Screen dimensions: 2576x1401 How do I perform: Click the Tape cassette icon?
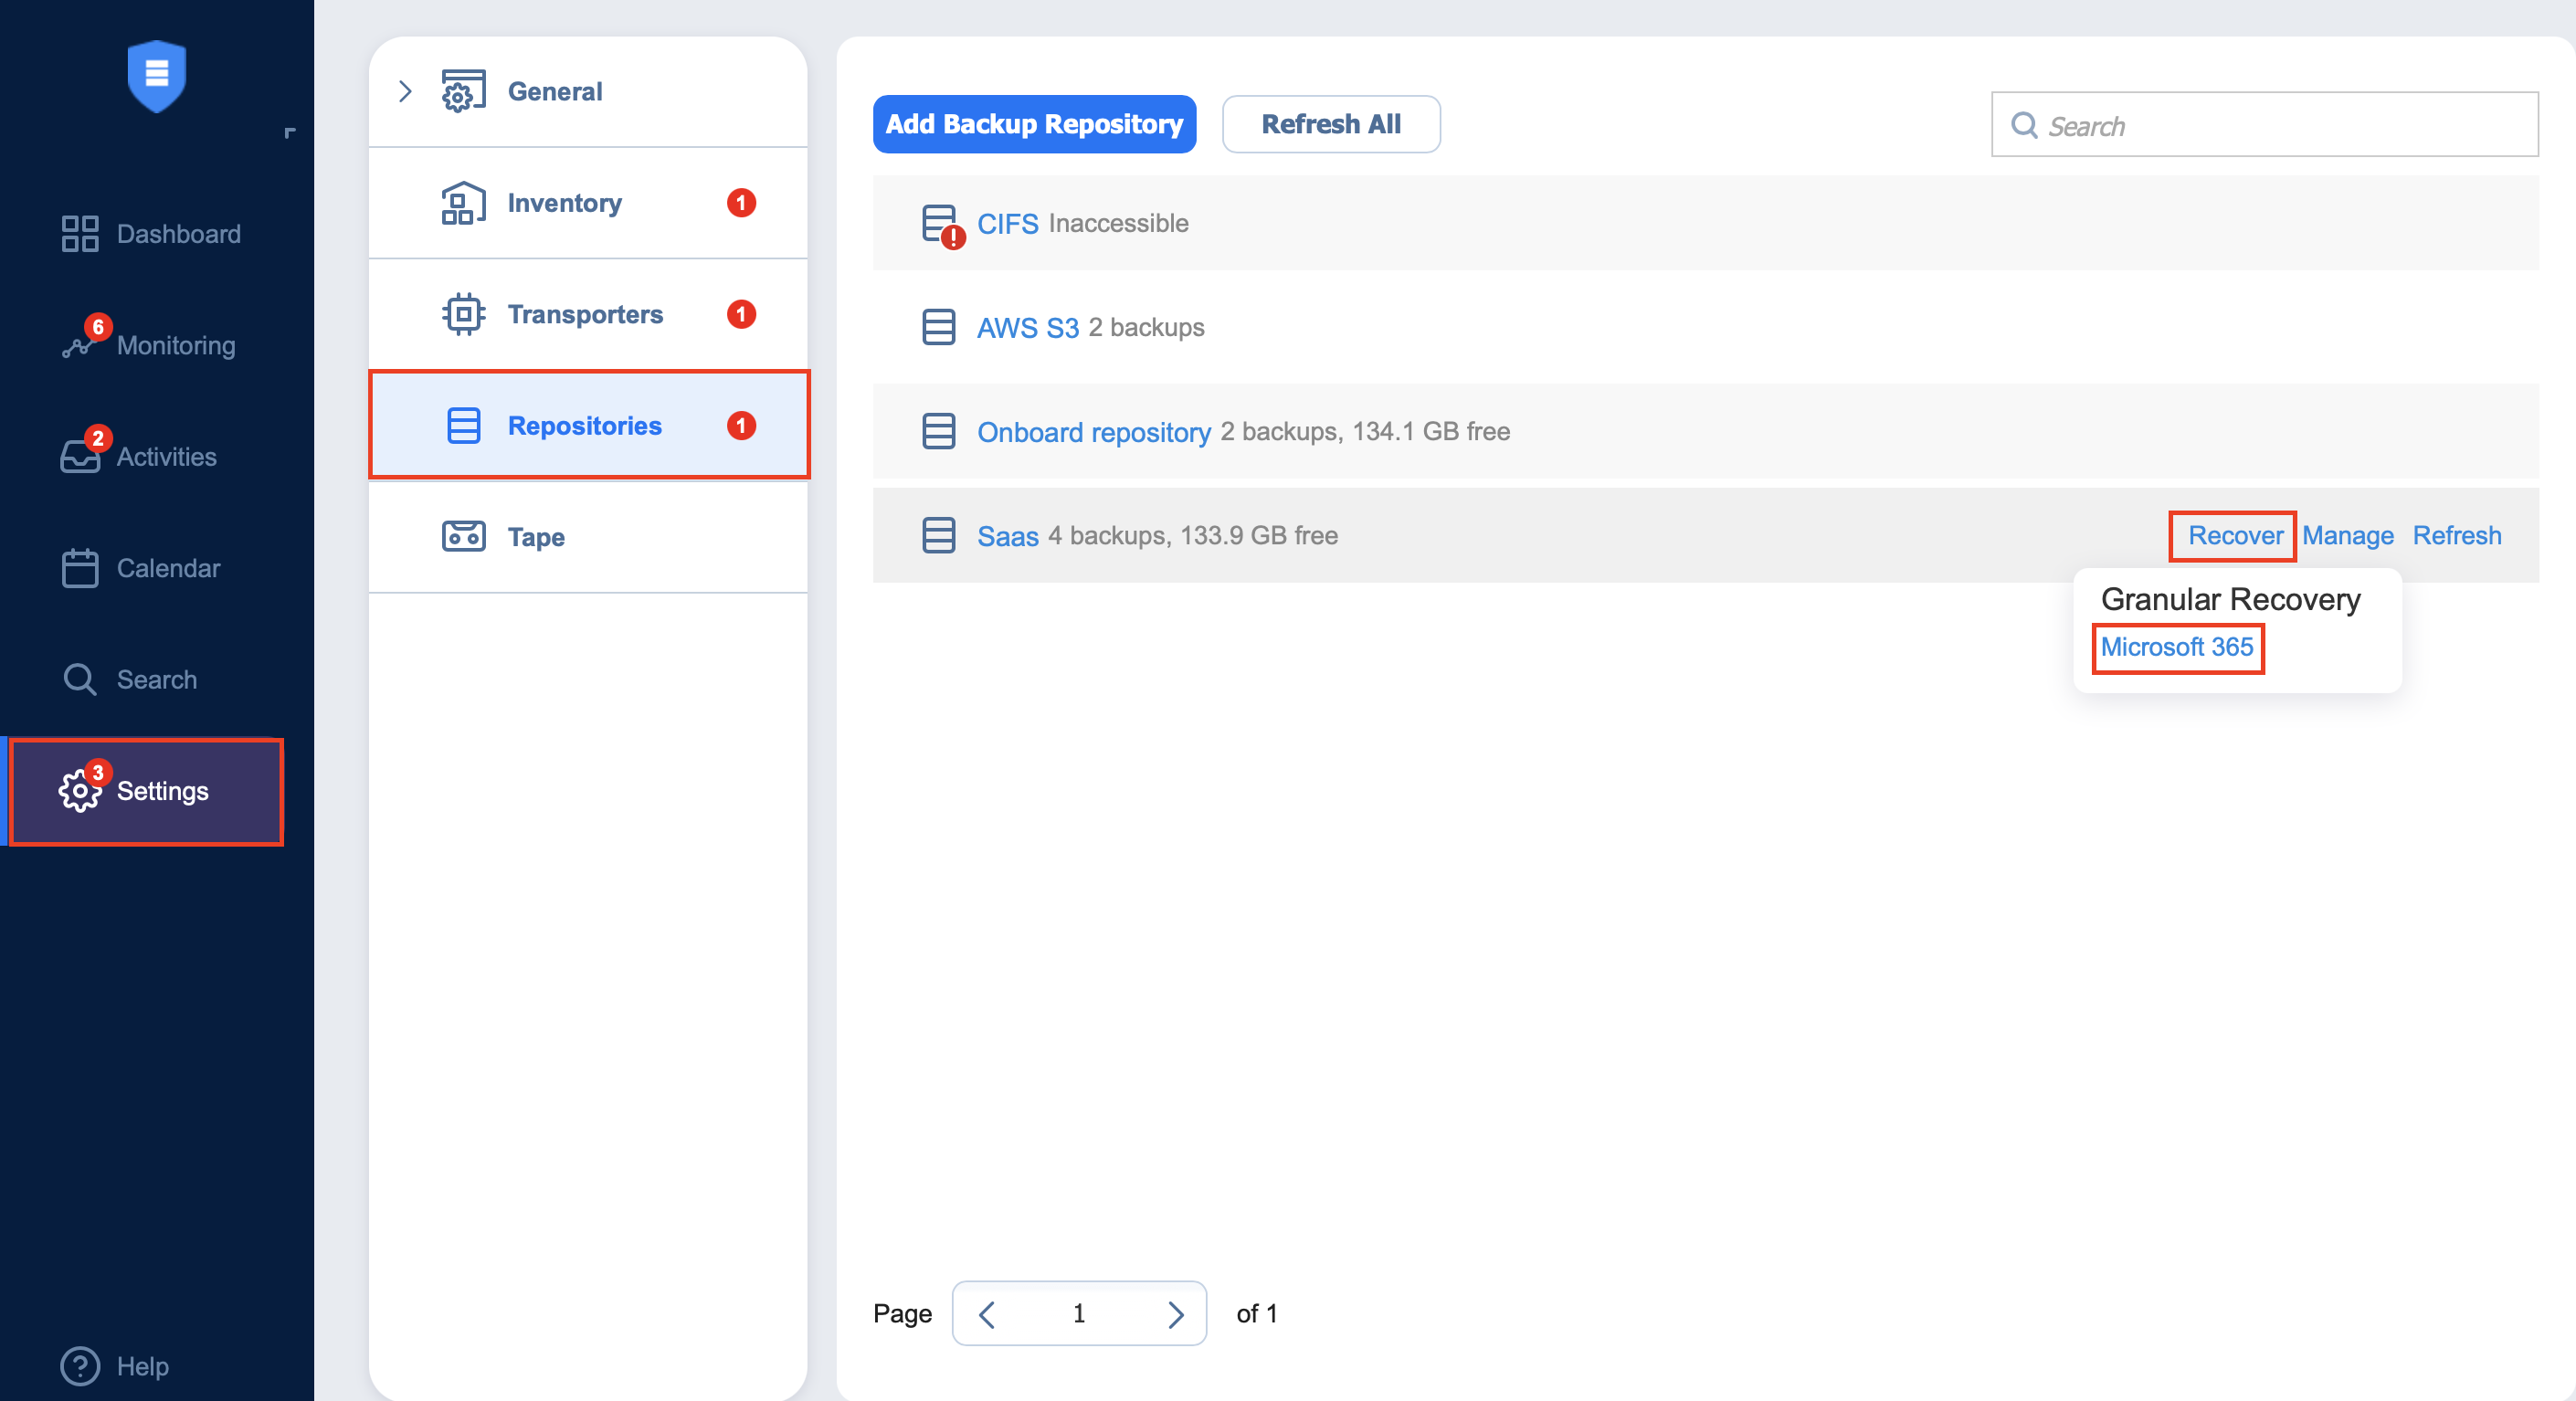(x=464, y=537)
